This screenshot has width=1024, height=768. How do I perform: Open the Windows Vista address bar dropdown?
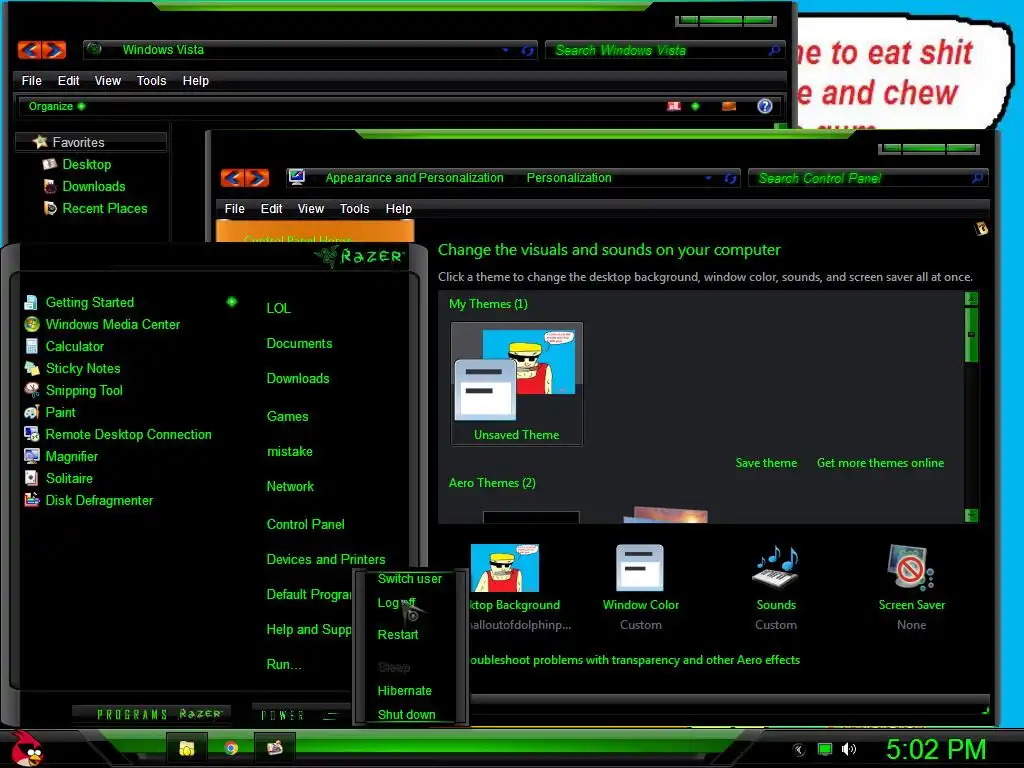pos(505,50)
